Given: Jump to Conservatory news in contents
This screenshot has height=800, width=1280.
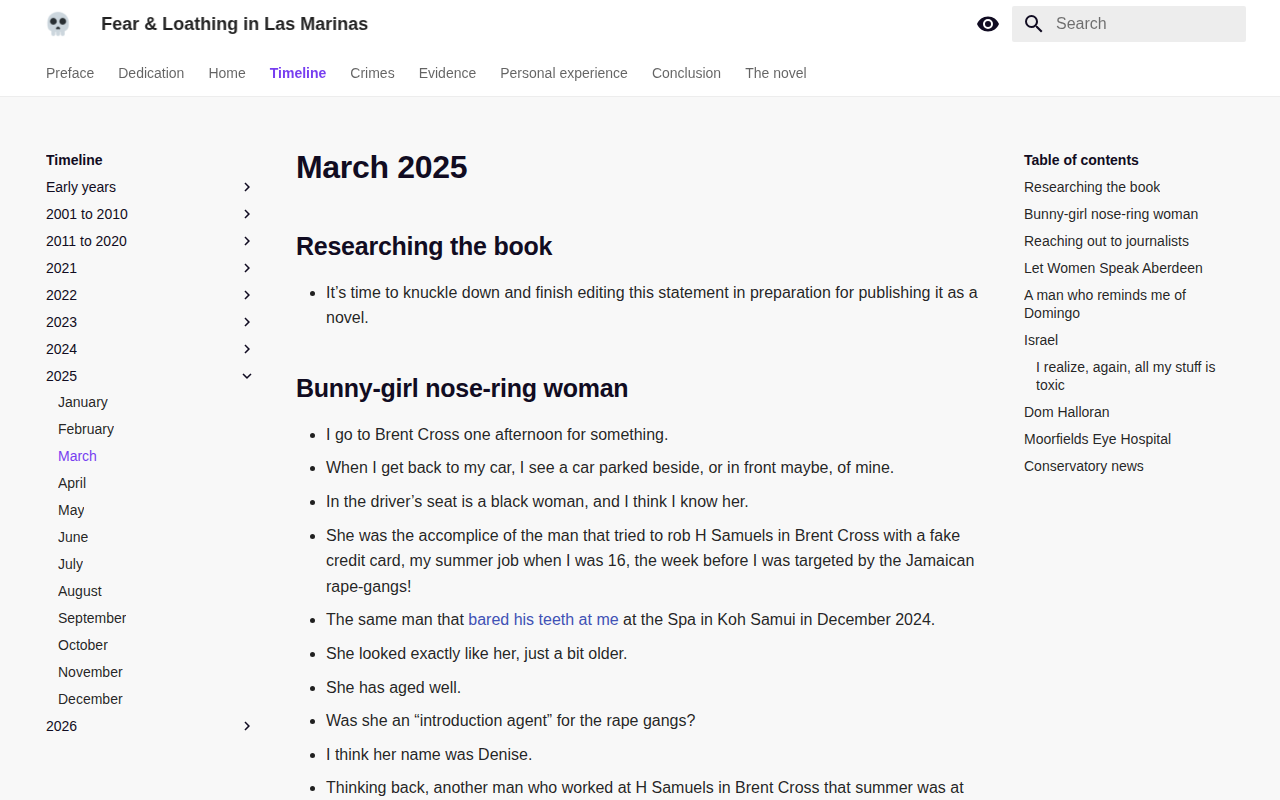Looking at the screenshot, I should coord(1083,466).
